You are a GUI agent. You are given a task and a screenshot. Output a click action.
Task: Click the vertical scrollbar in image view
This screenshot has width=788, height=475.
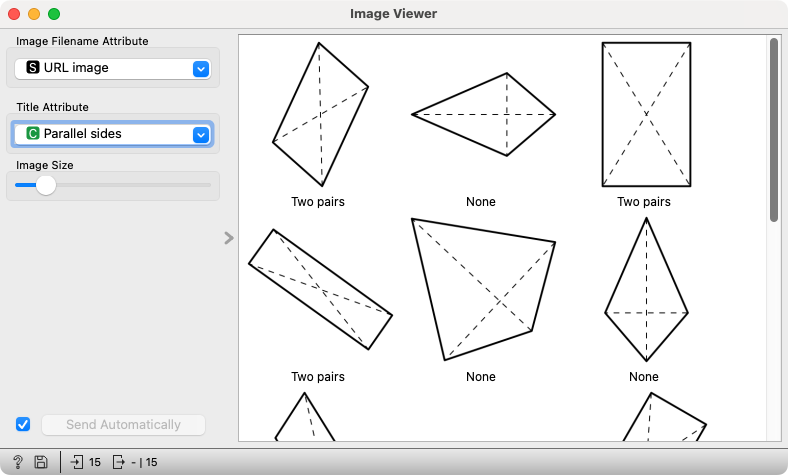(x=773, y=130)
